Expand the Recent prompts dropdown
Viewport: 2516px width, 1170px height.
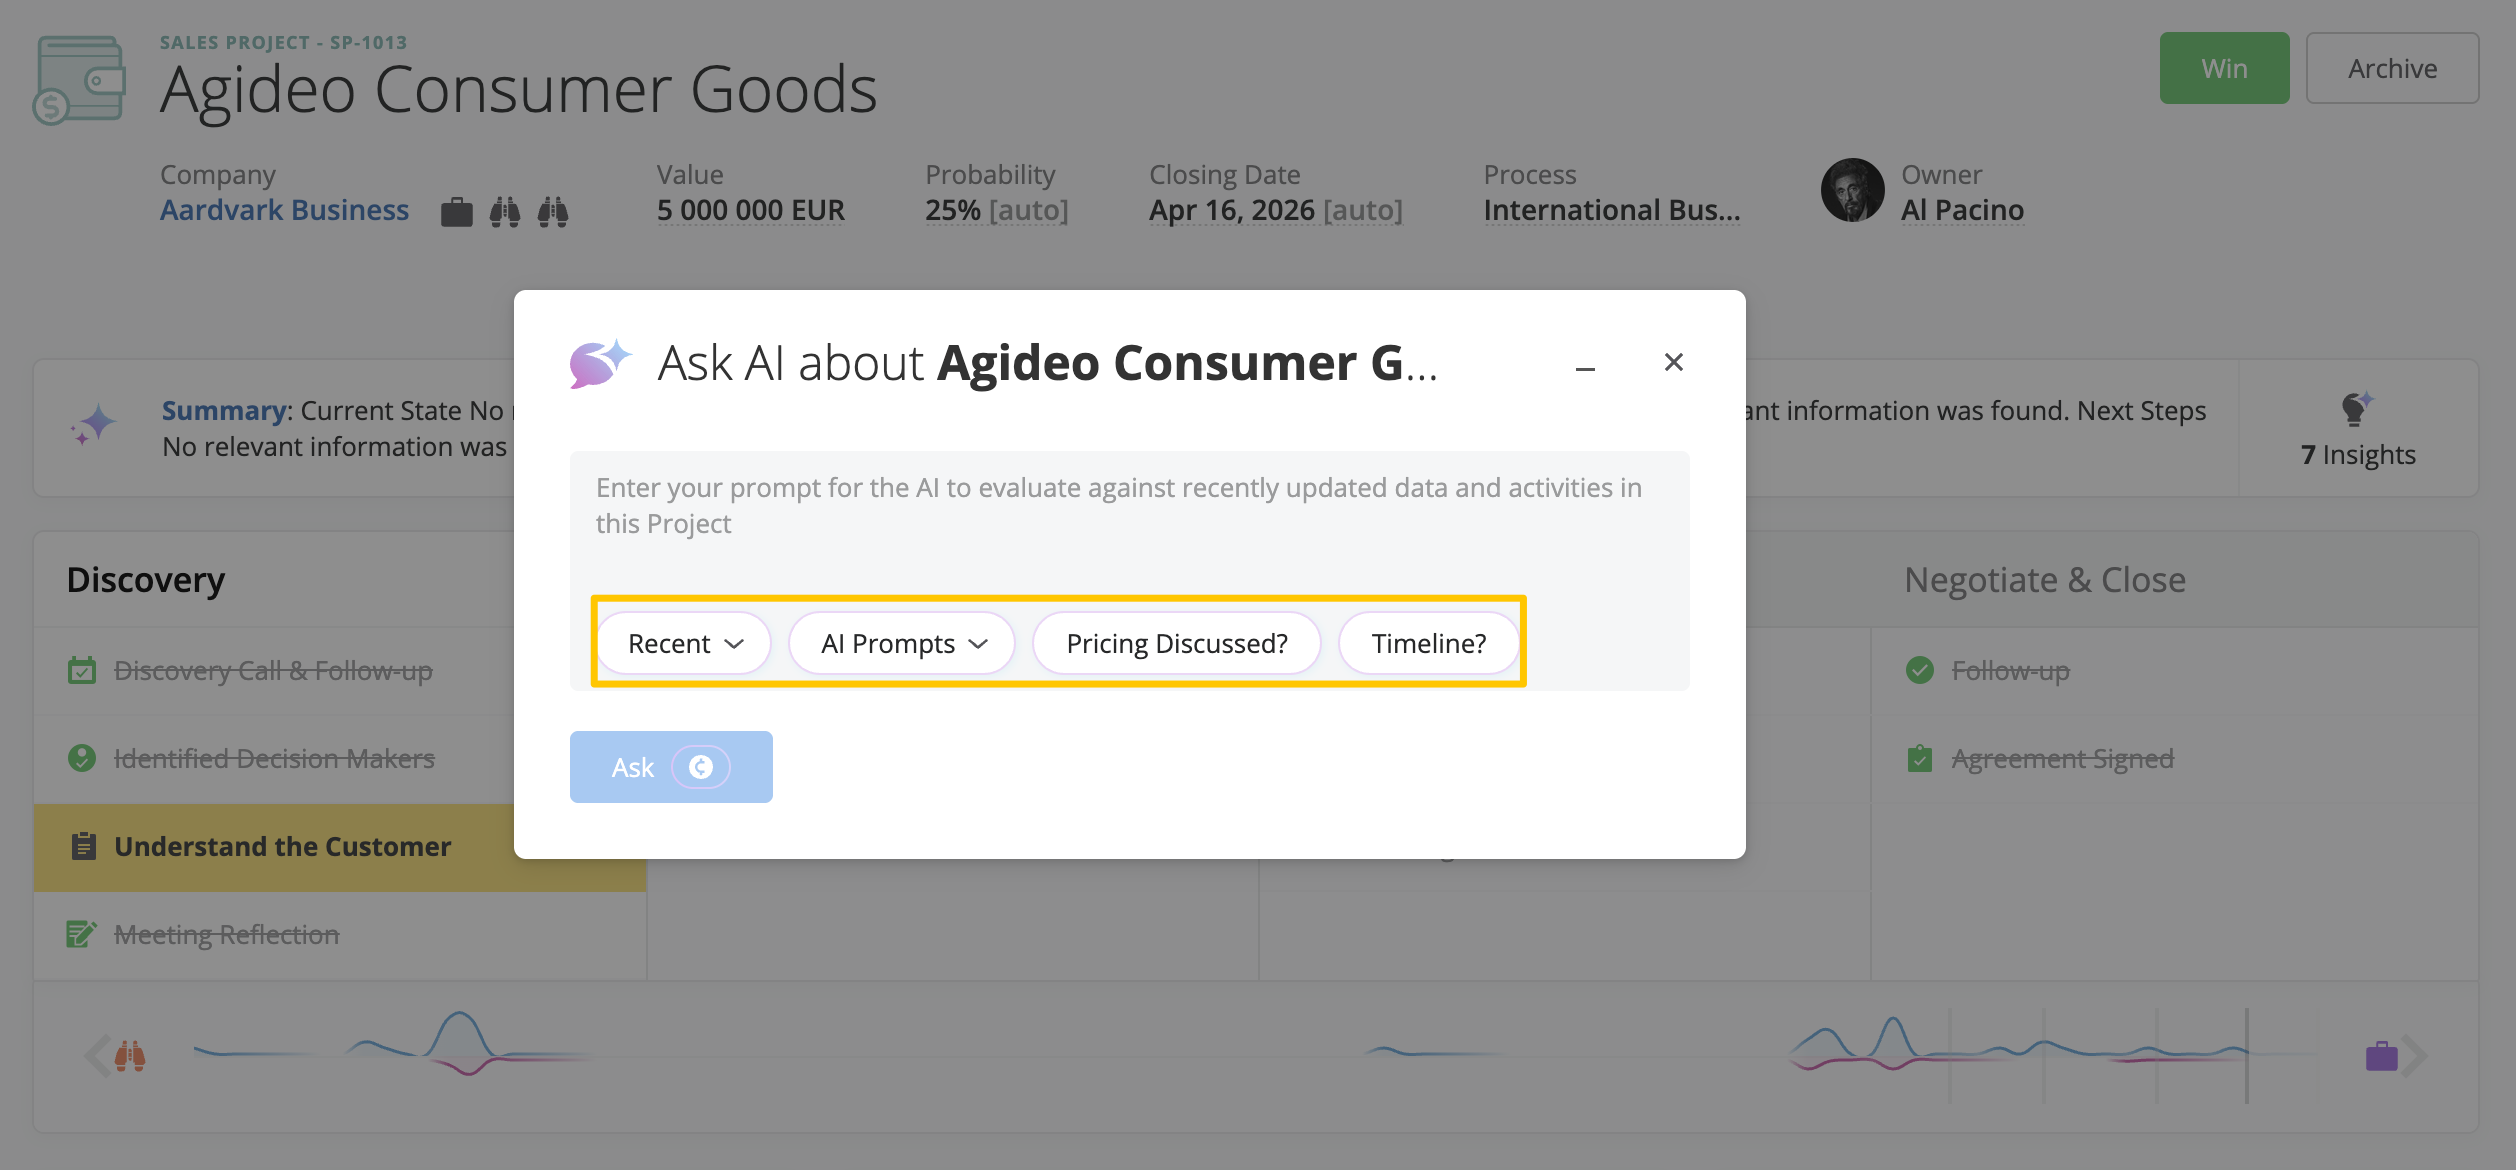pos(685,643)
